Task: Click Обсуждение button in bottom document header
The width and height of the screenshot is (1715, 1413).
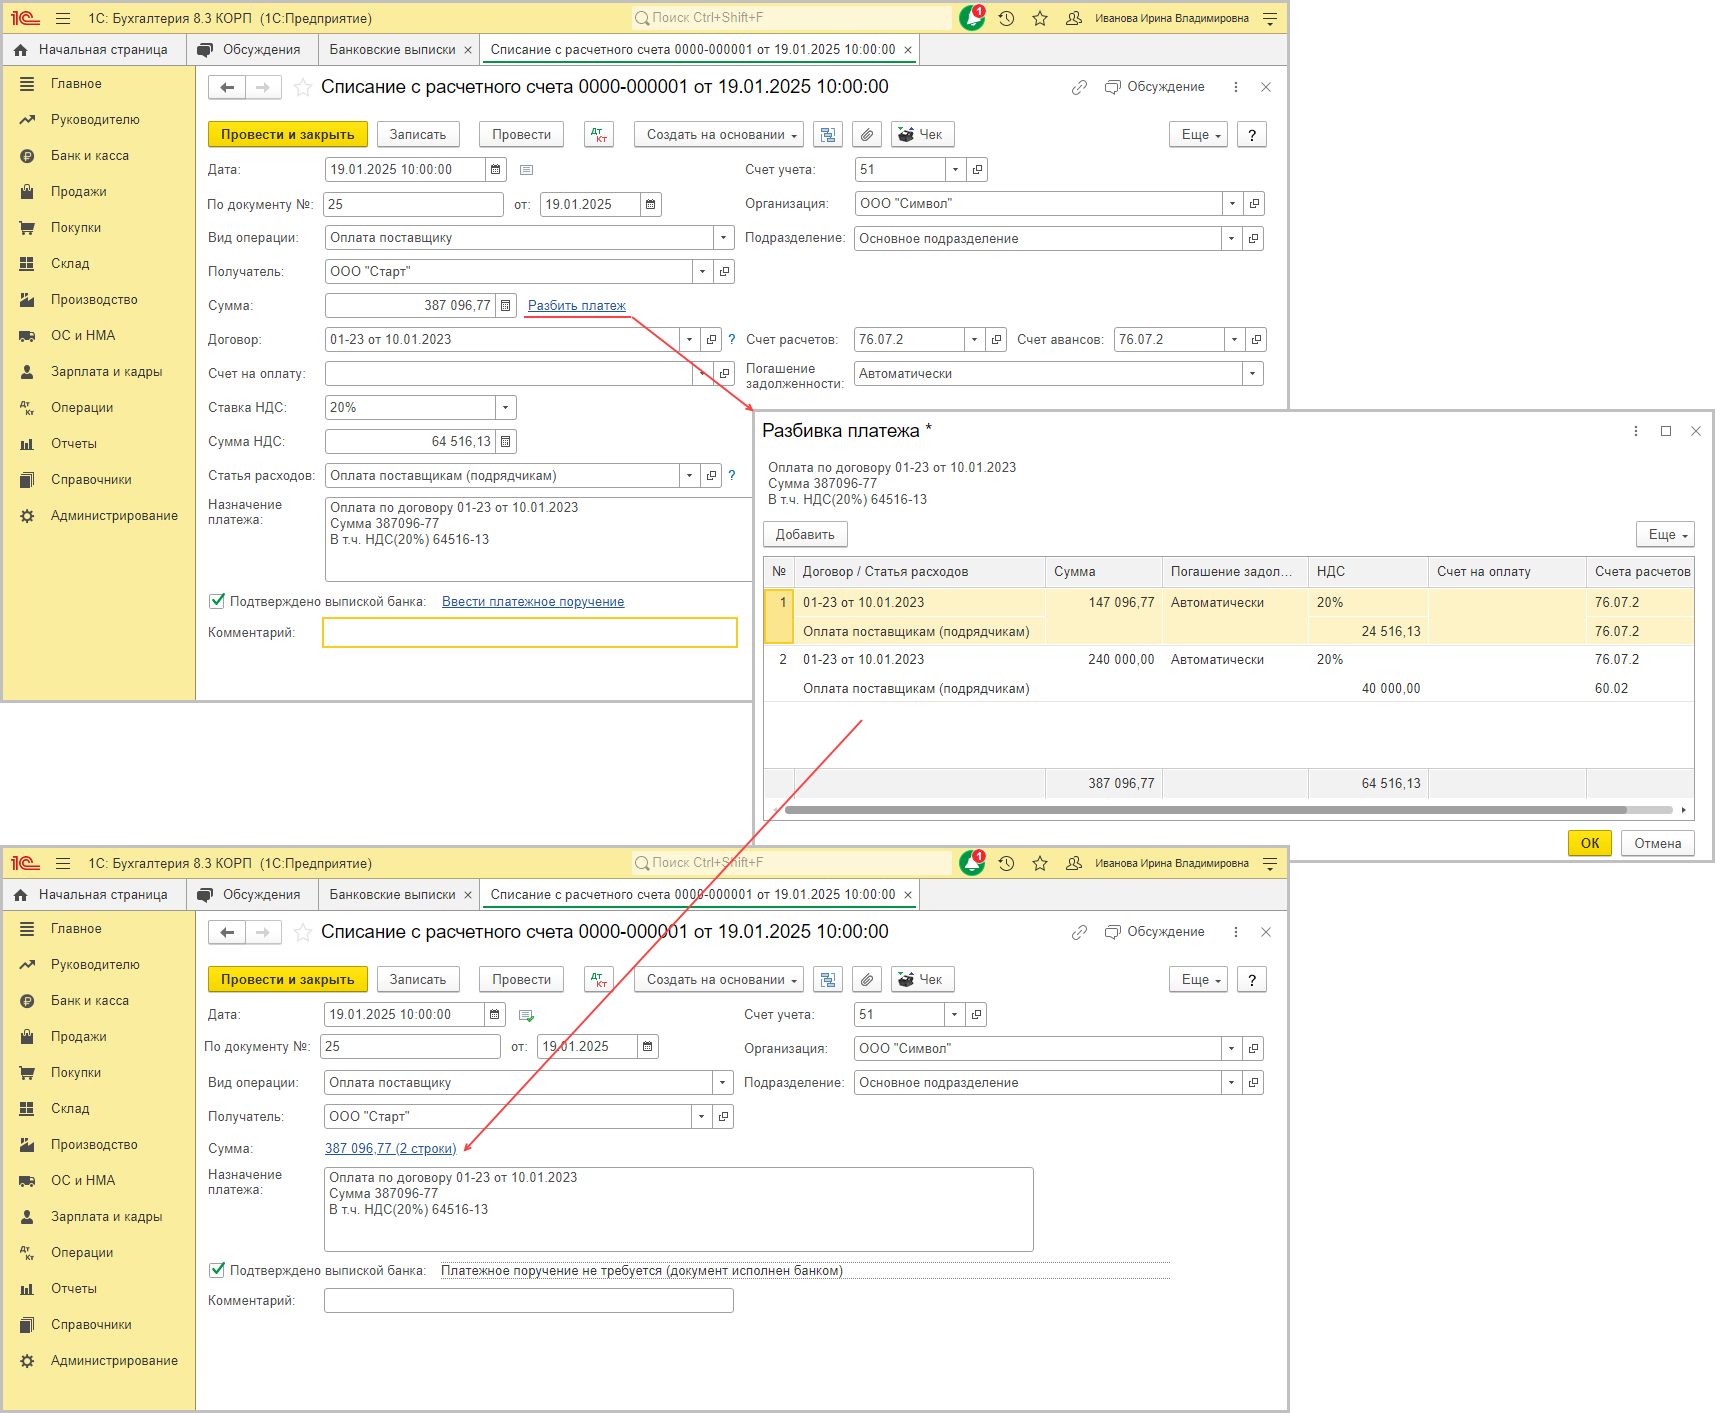Action: pyautogui.click(x=1155, y=932)
